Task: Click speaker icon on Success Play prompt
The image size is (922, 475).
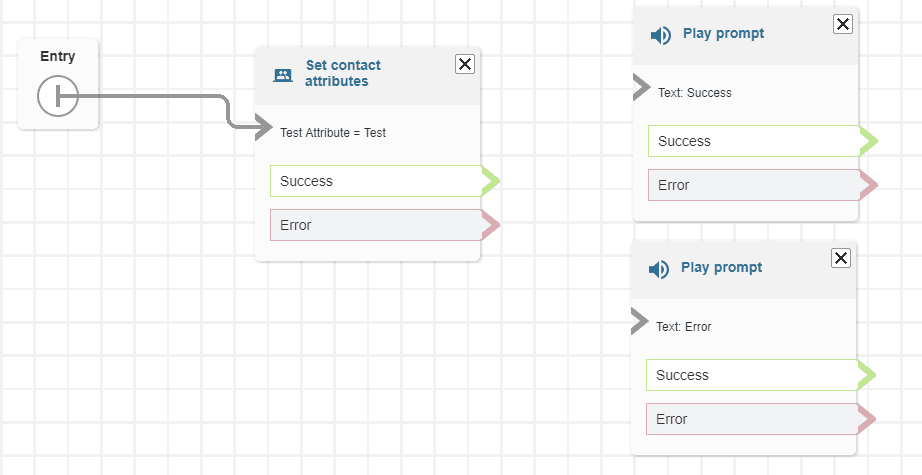Action: (661, 36)
